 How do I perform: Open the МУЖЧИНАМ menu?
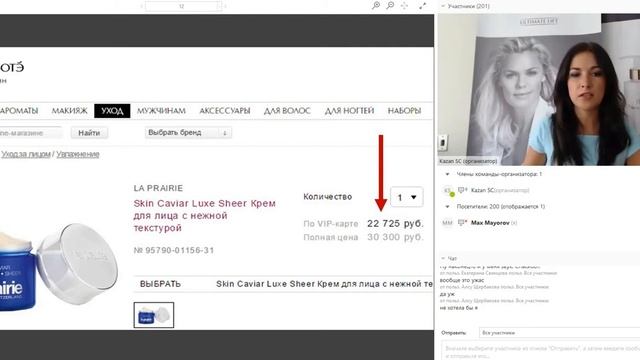coord(161,111)
